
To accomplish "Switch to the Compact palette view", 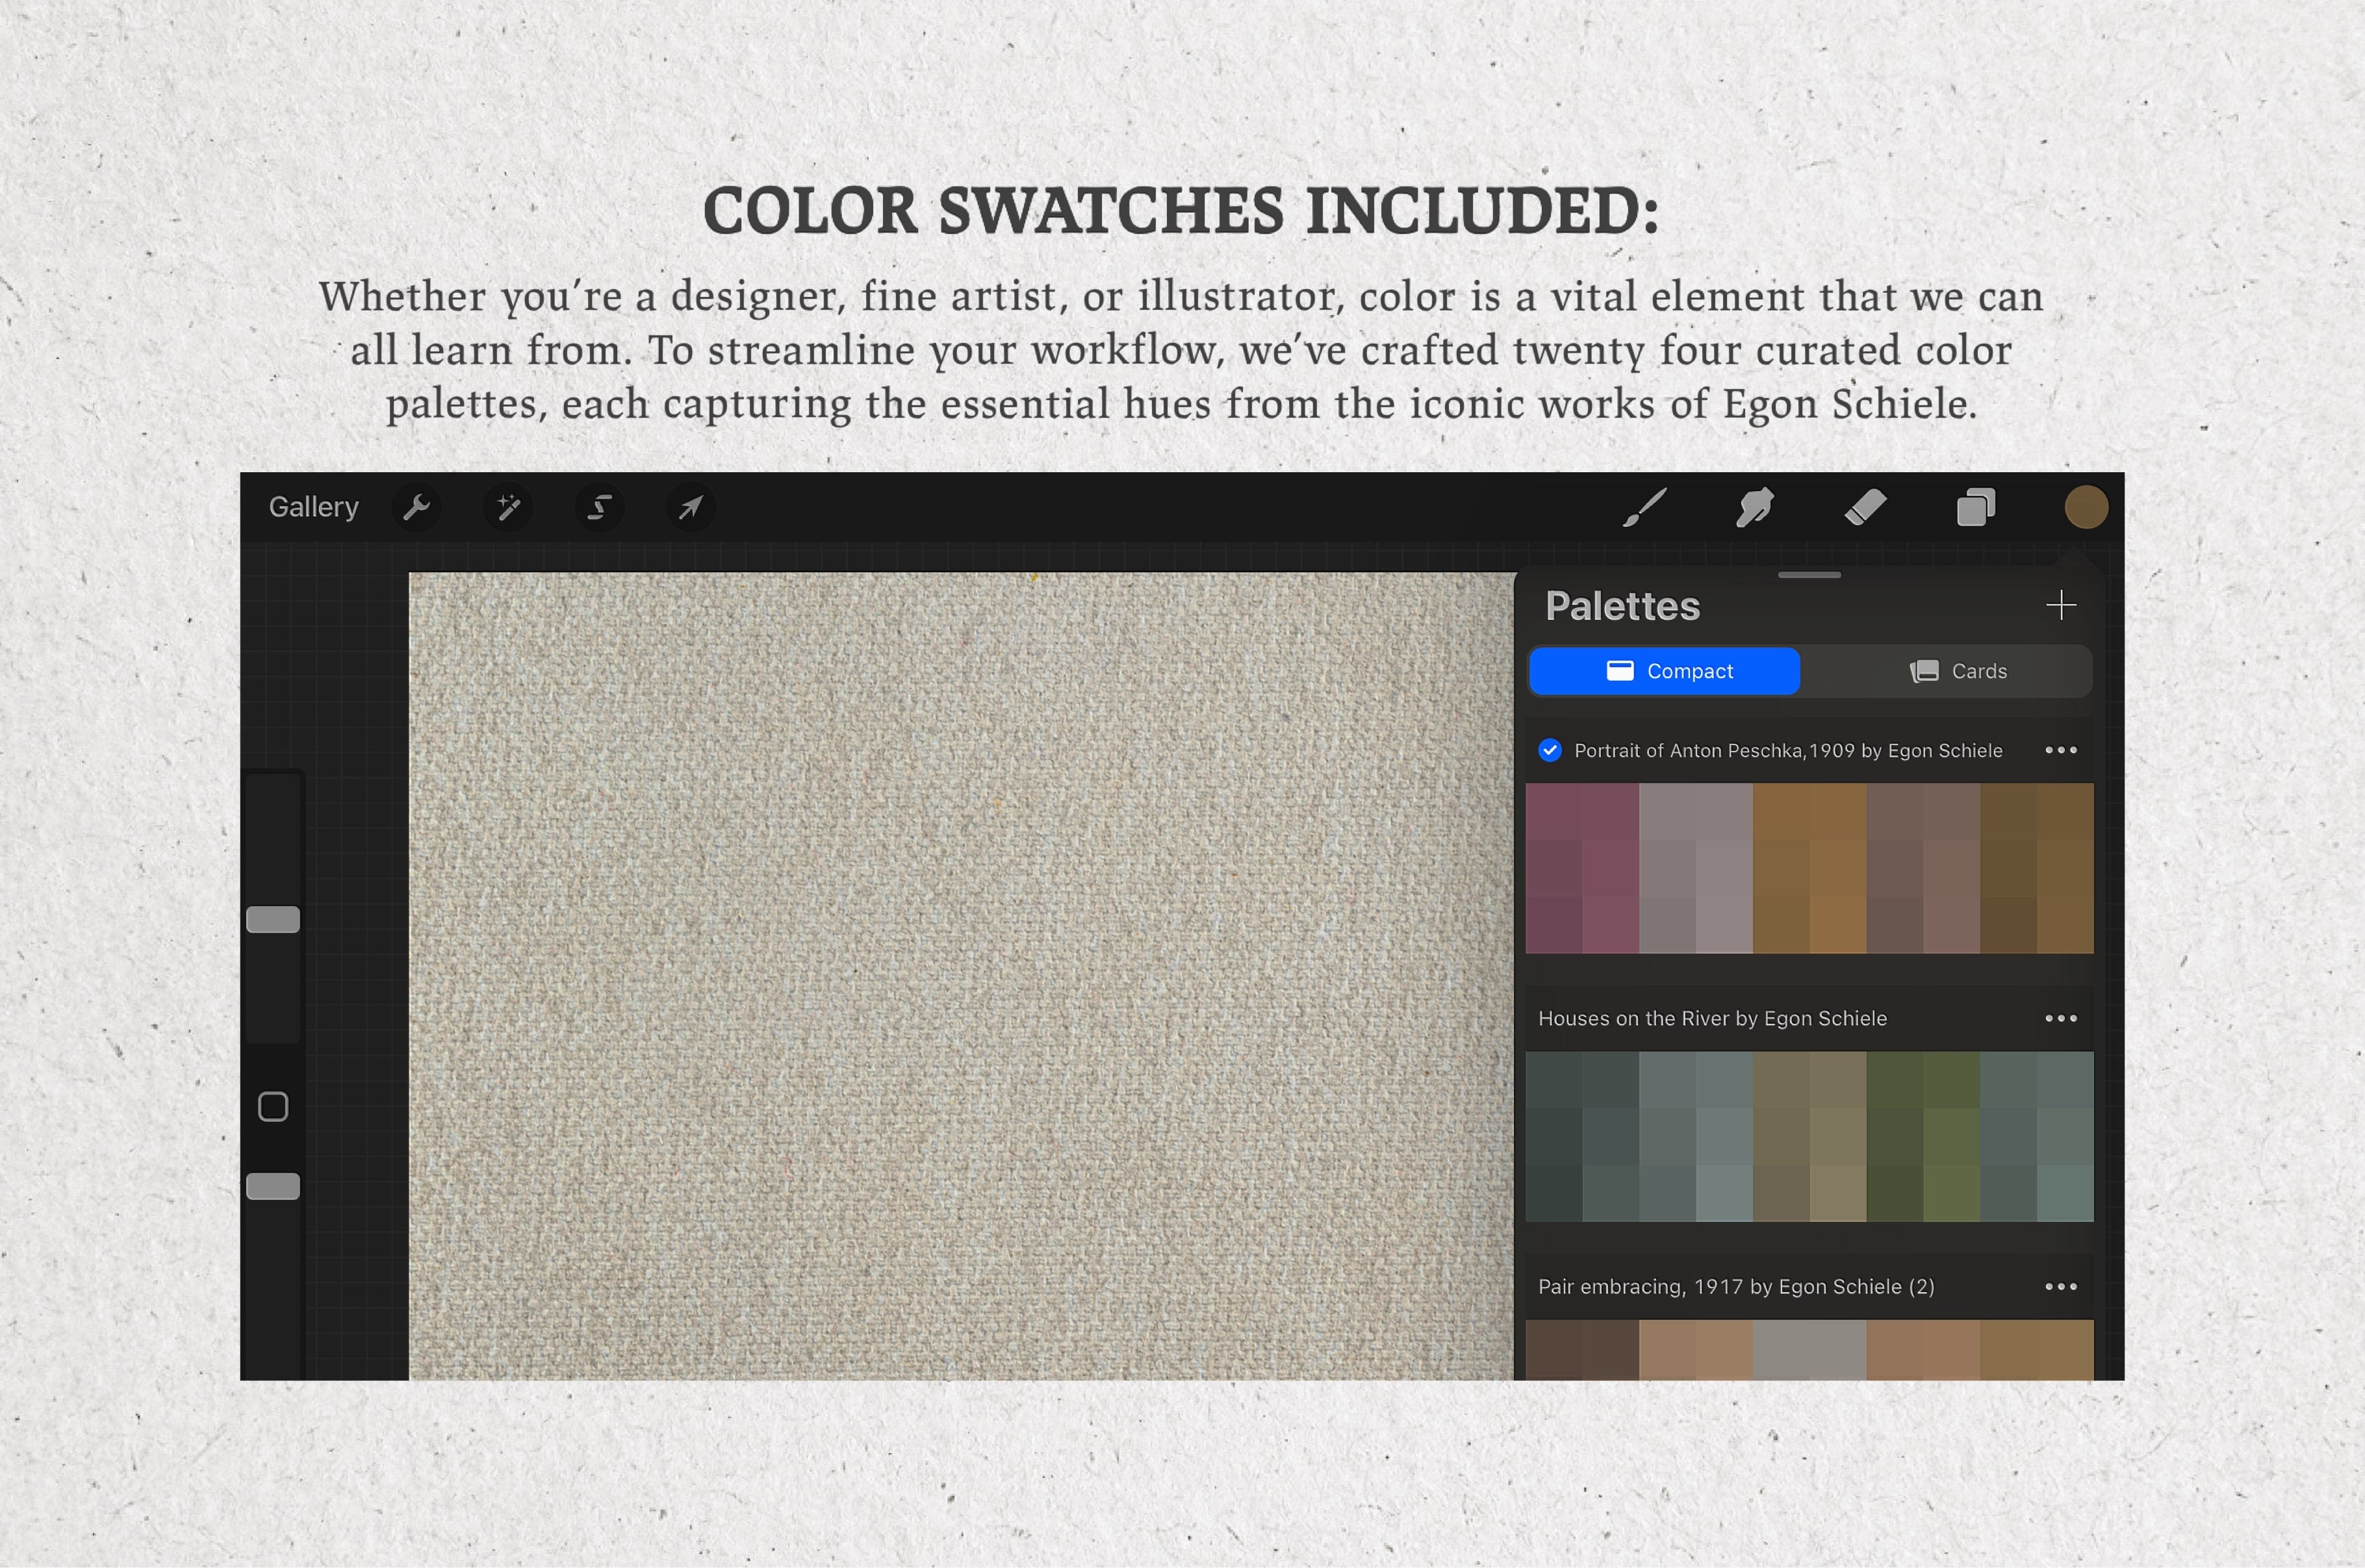I will 1664,671.
